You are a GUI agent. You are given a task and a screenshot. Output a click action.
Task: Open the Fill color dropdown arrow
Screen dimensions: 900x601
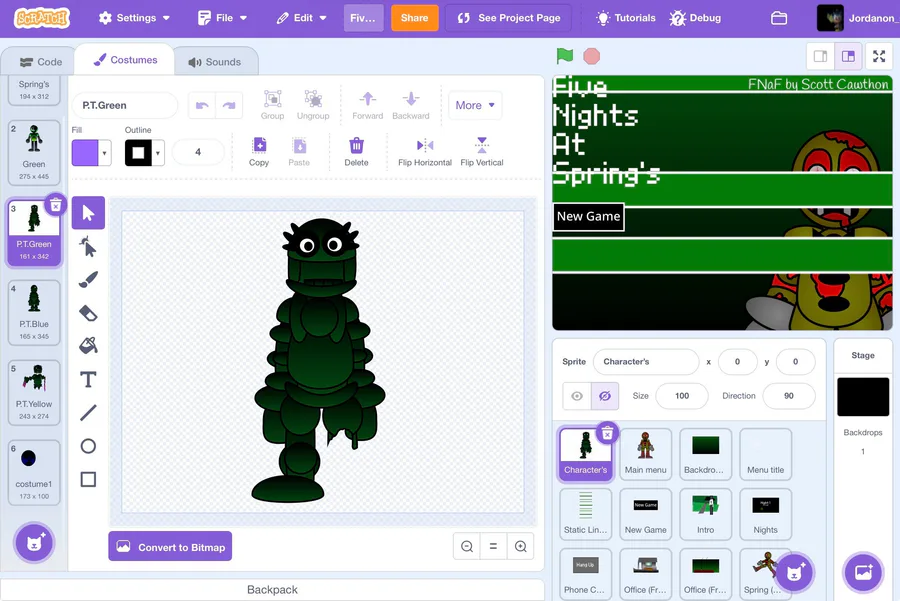[104, 153]
